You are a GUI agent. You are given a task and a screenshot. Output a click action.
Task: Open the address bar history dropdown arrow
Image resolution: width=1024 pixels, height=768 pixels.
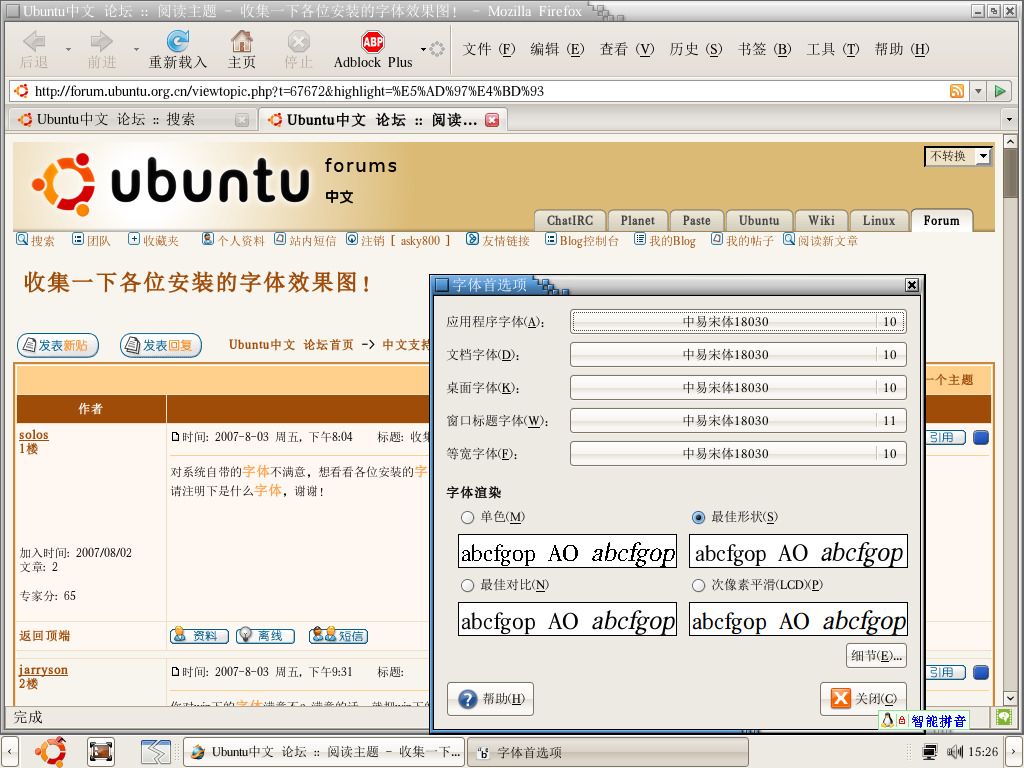point(978,91)
